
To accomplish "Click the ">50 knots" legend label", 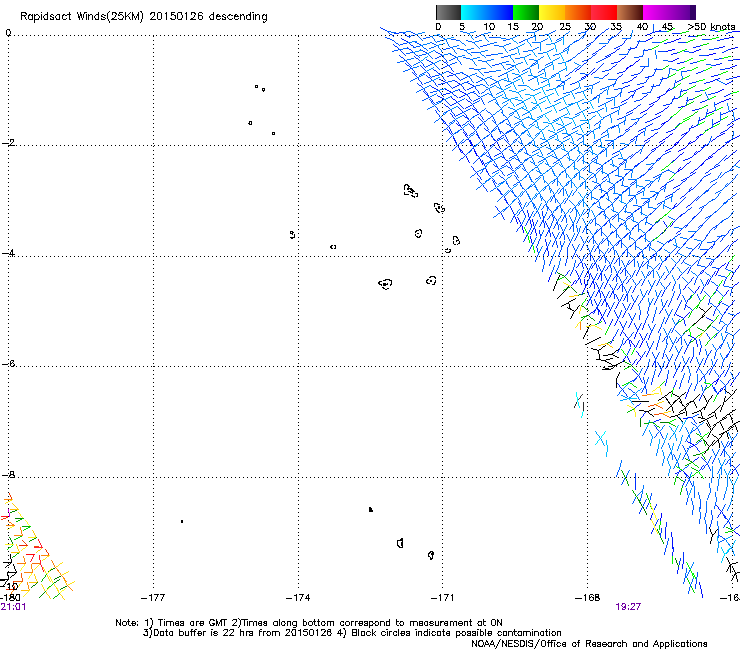I will point(712,27).
